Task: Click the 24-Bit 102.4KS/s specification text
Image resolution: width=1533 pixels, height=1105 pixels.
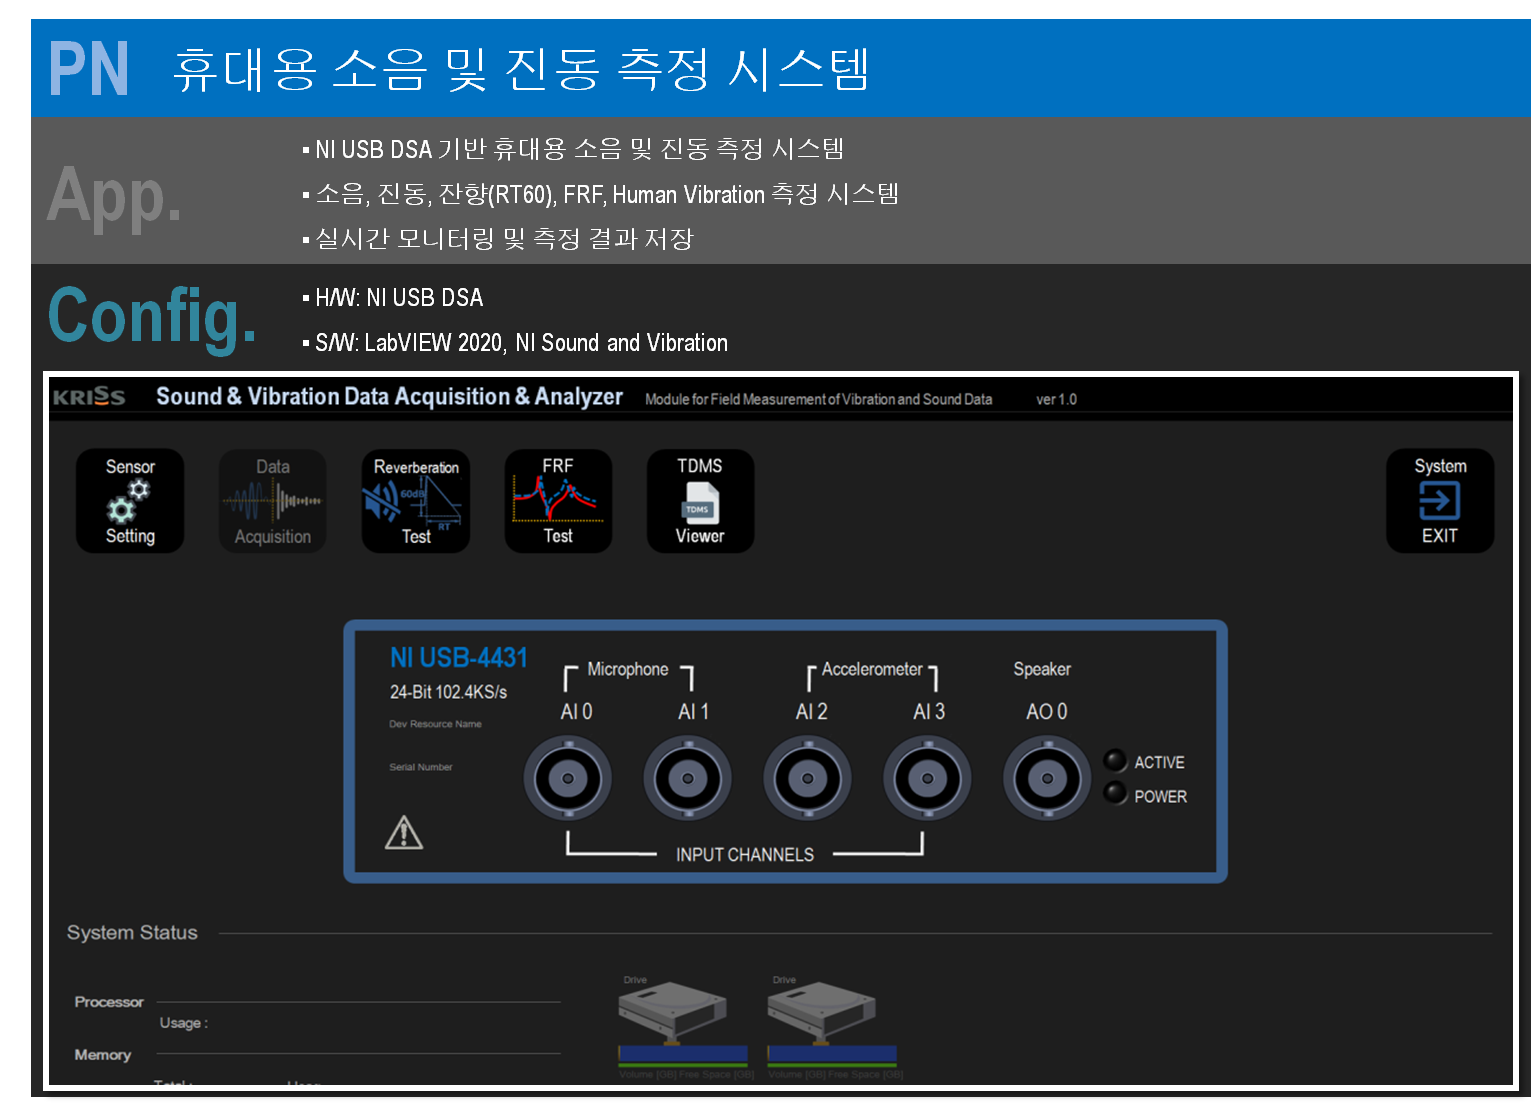Action: point(448,692)
